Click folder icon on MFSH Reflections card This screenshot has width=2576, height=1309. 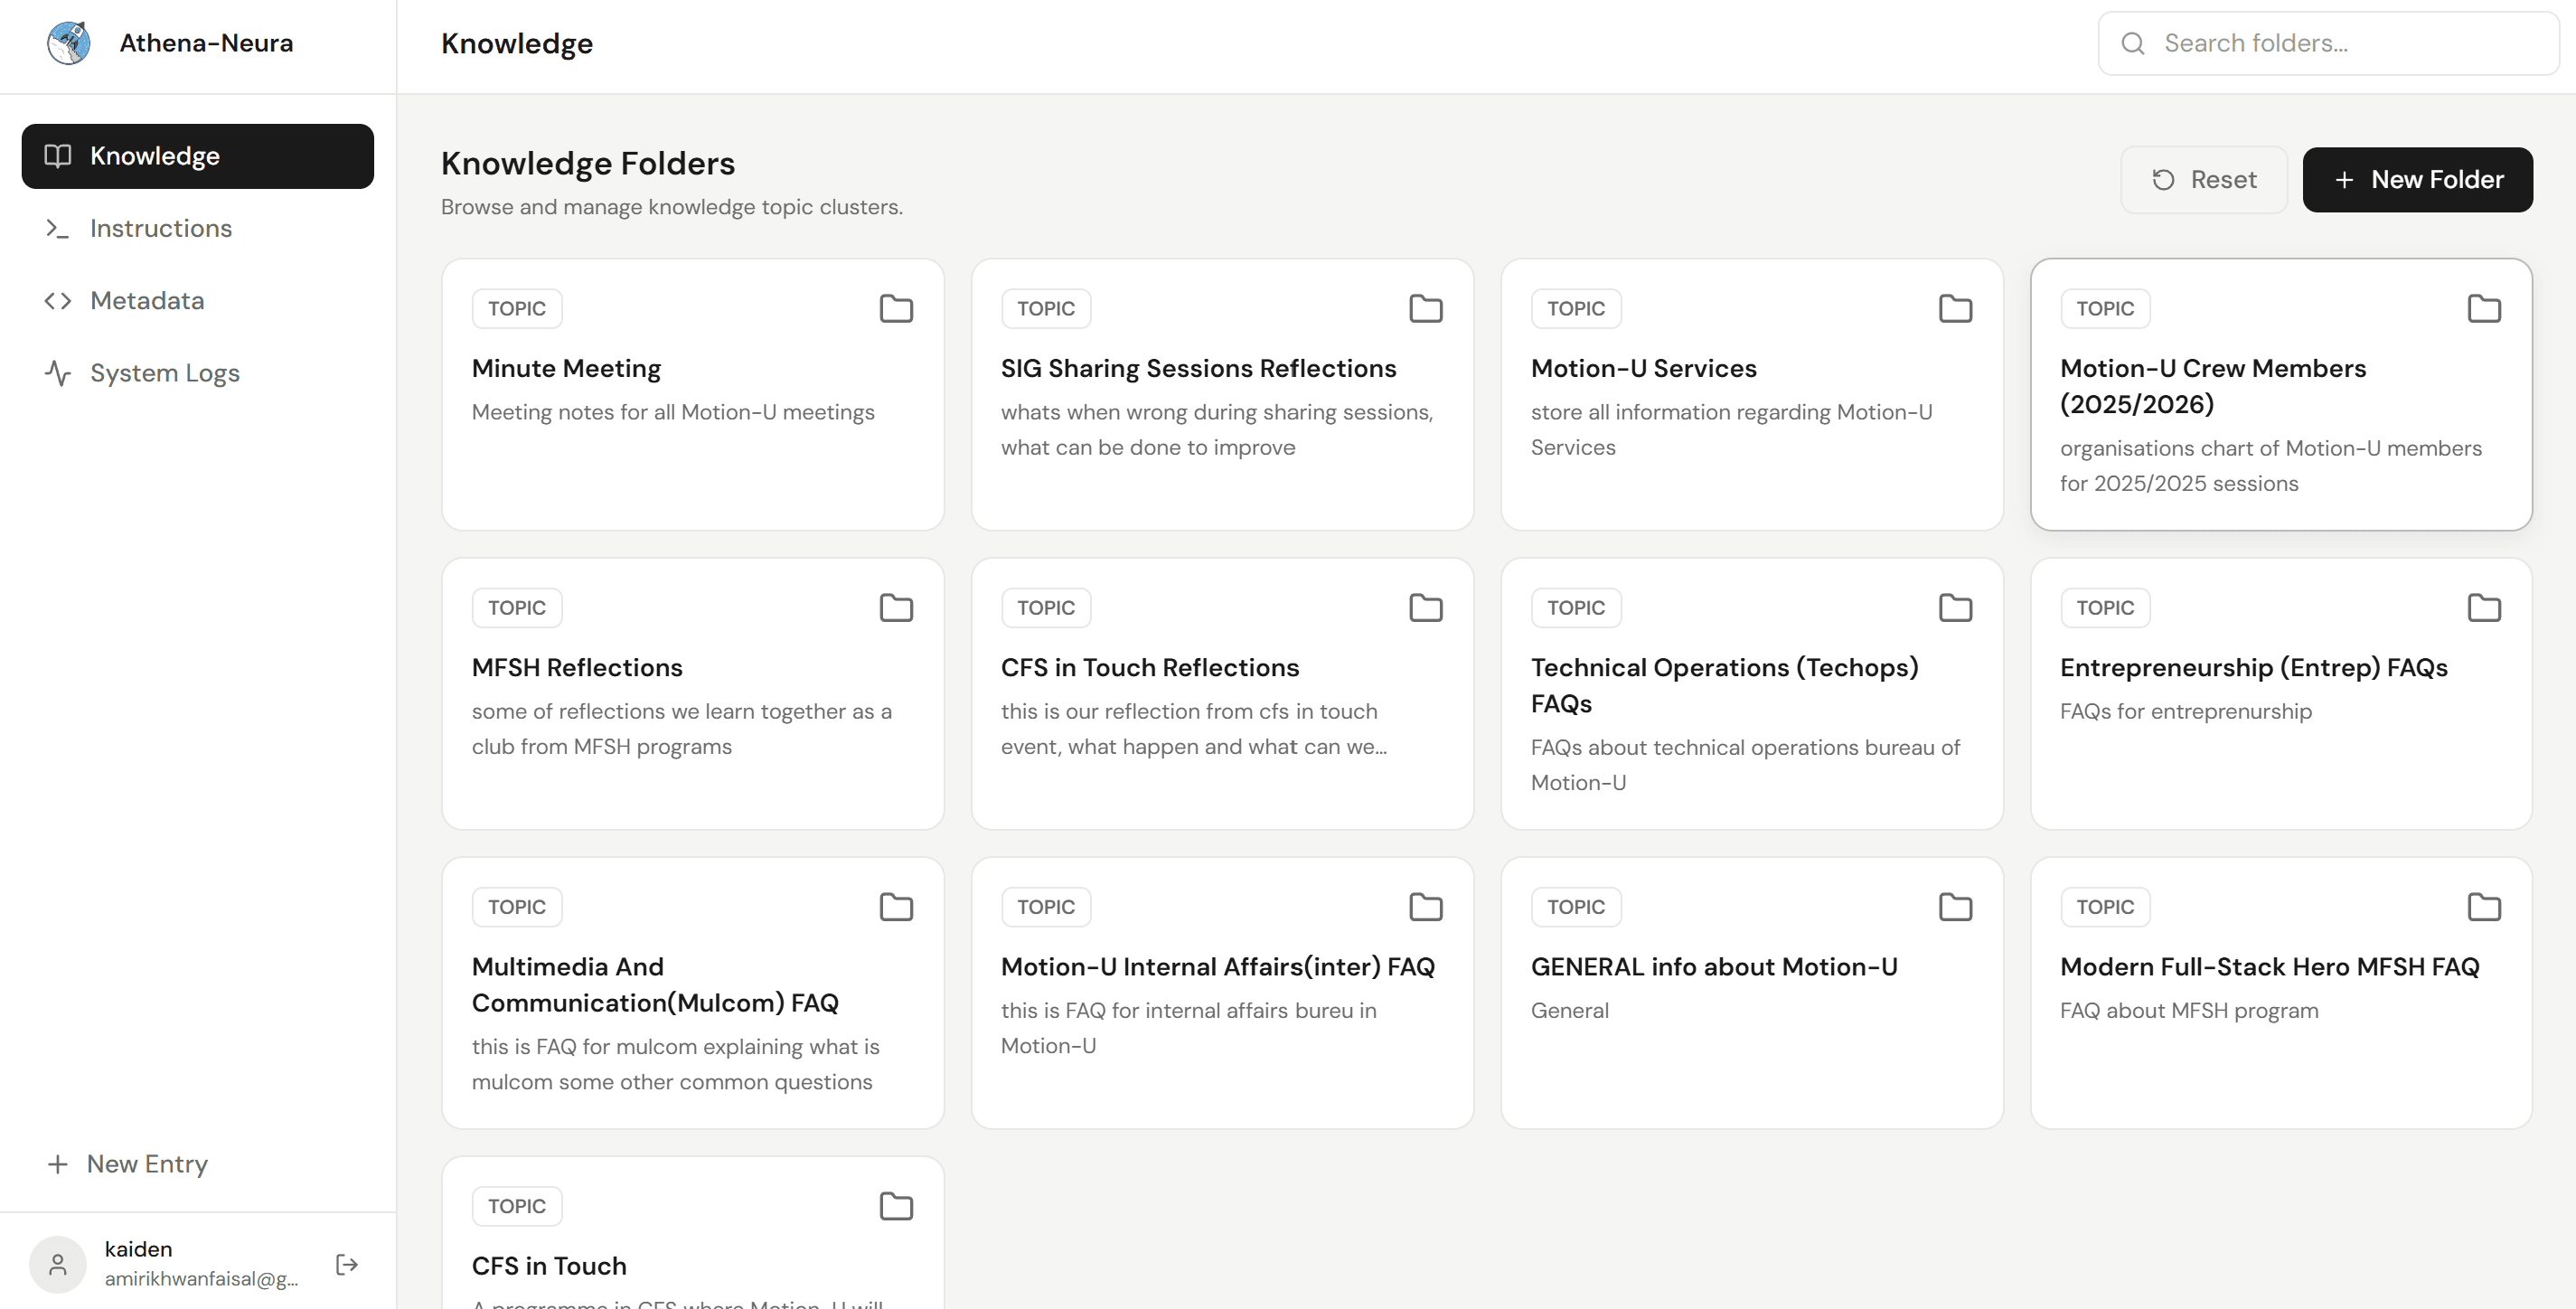896,607
